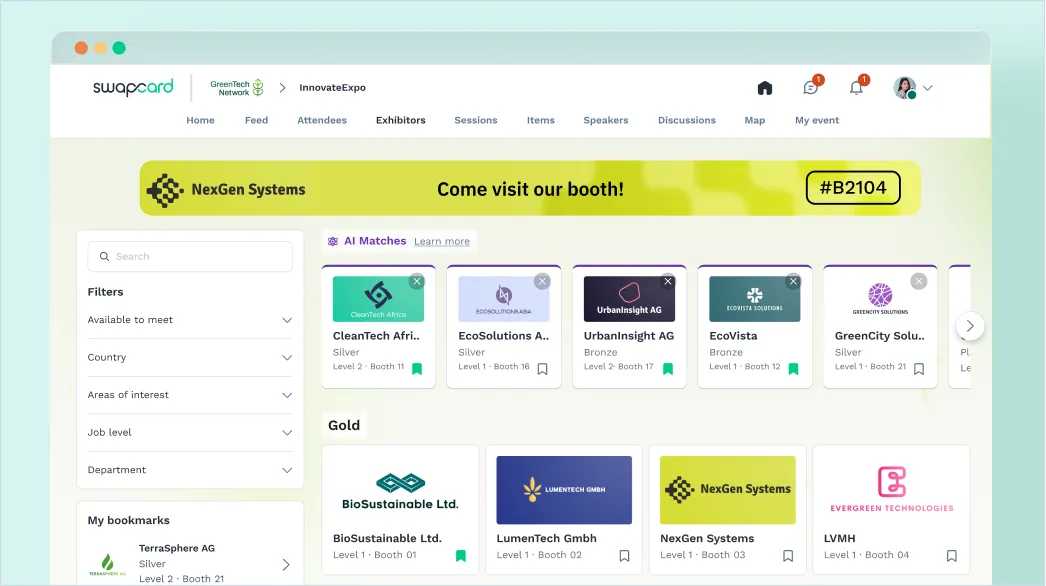Go to home via house icon
The image size is (1046, 586).
[x=764, y=88]
